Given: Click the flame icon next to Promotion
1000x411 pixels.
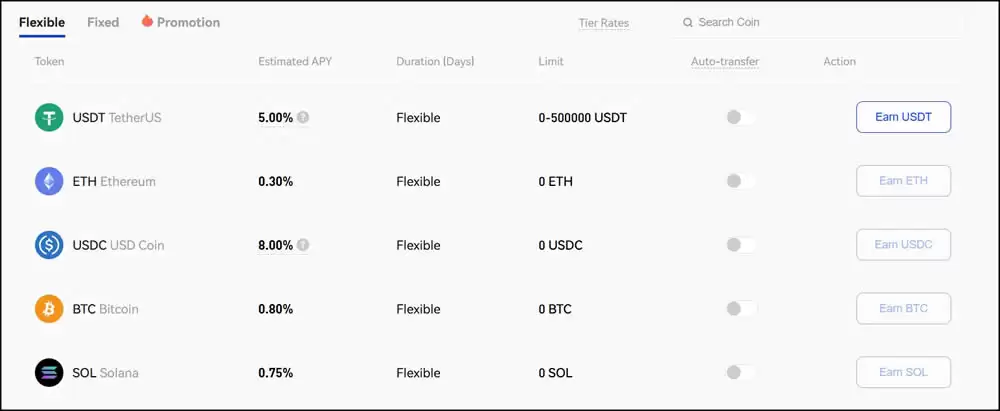Looking at the screenshot, I should [148, 21].
